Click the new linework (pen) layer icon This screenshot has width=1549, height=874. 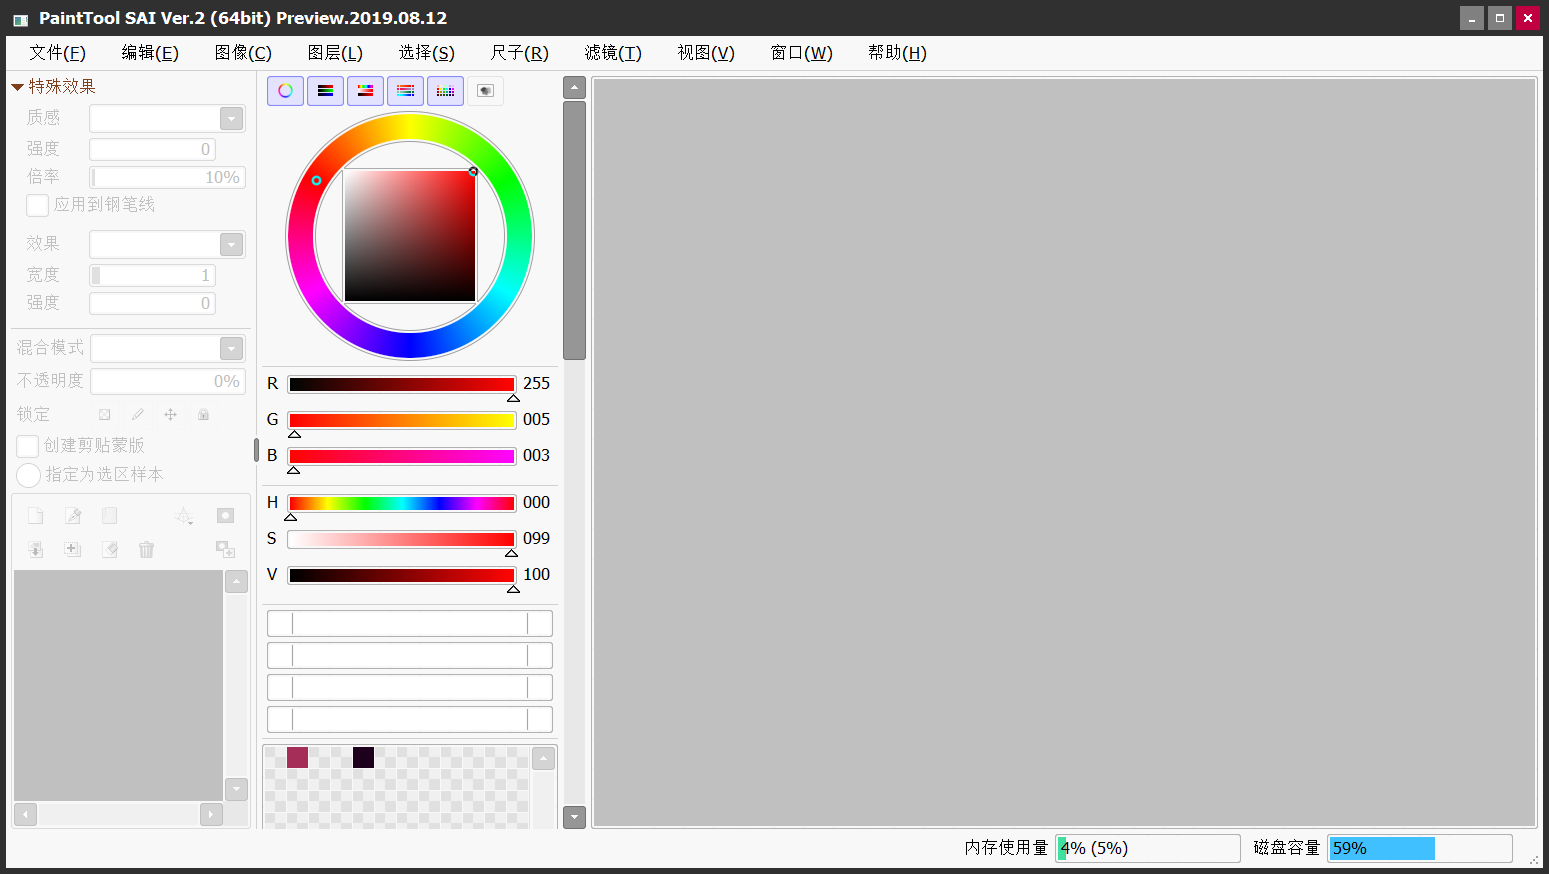tap(73, 516)
